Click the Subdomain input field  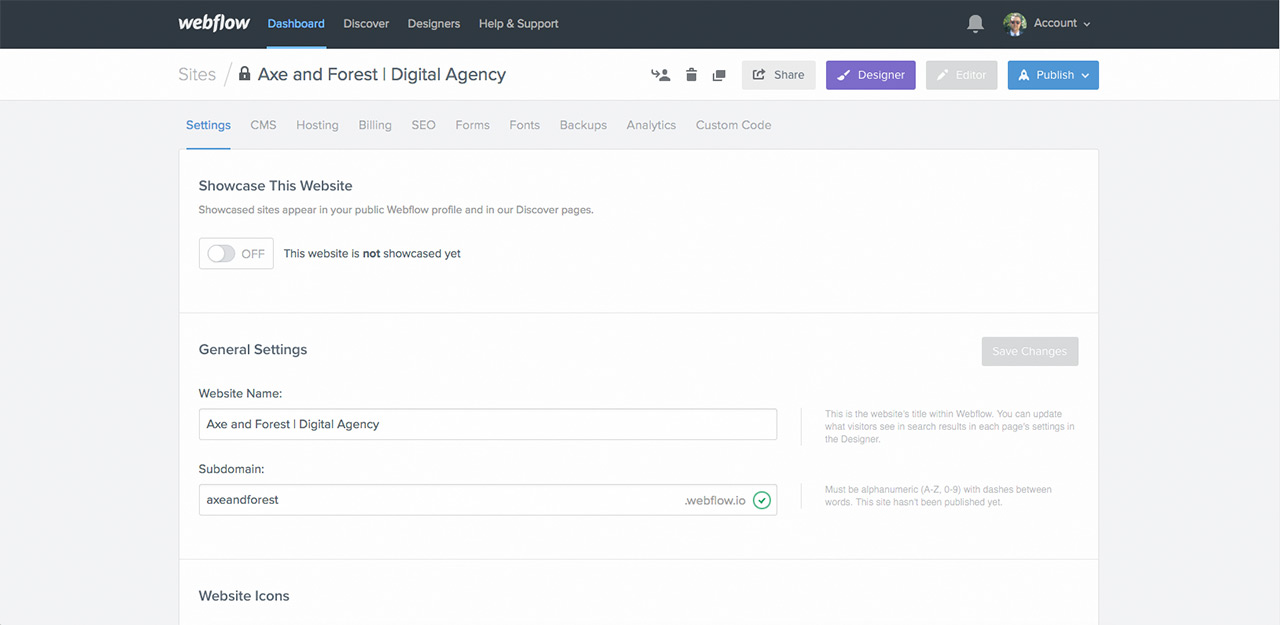coord(488,500)
